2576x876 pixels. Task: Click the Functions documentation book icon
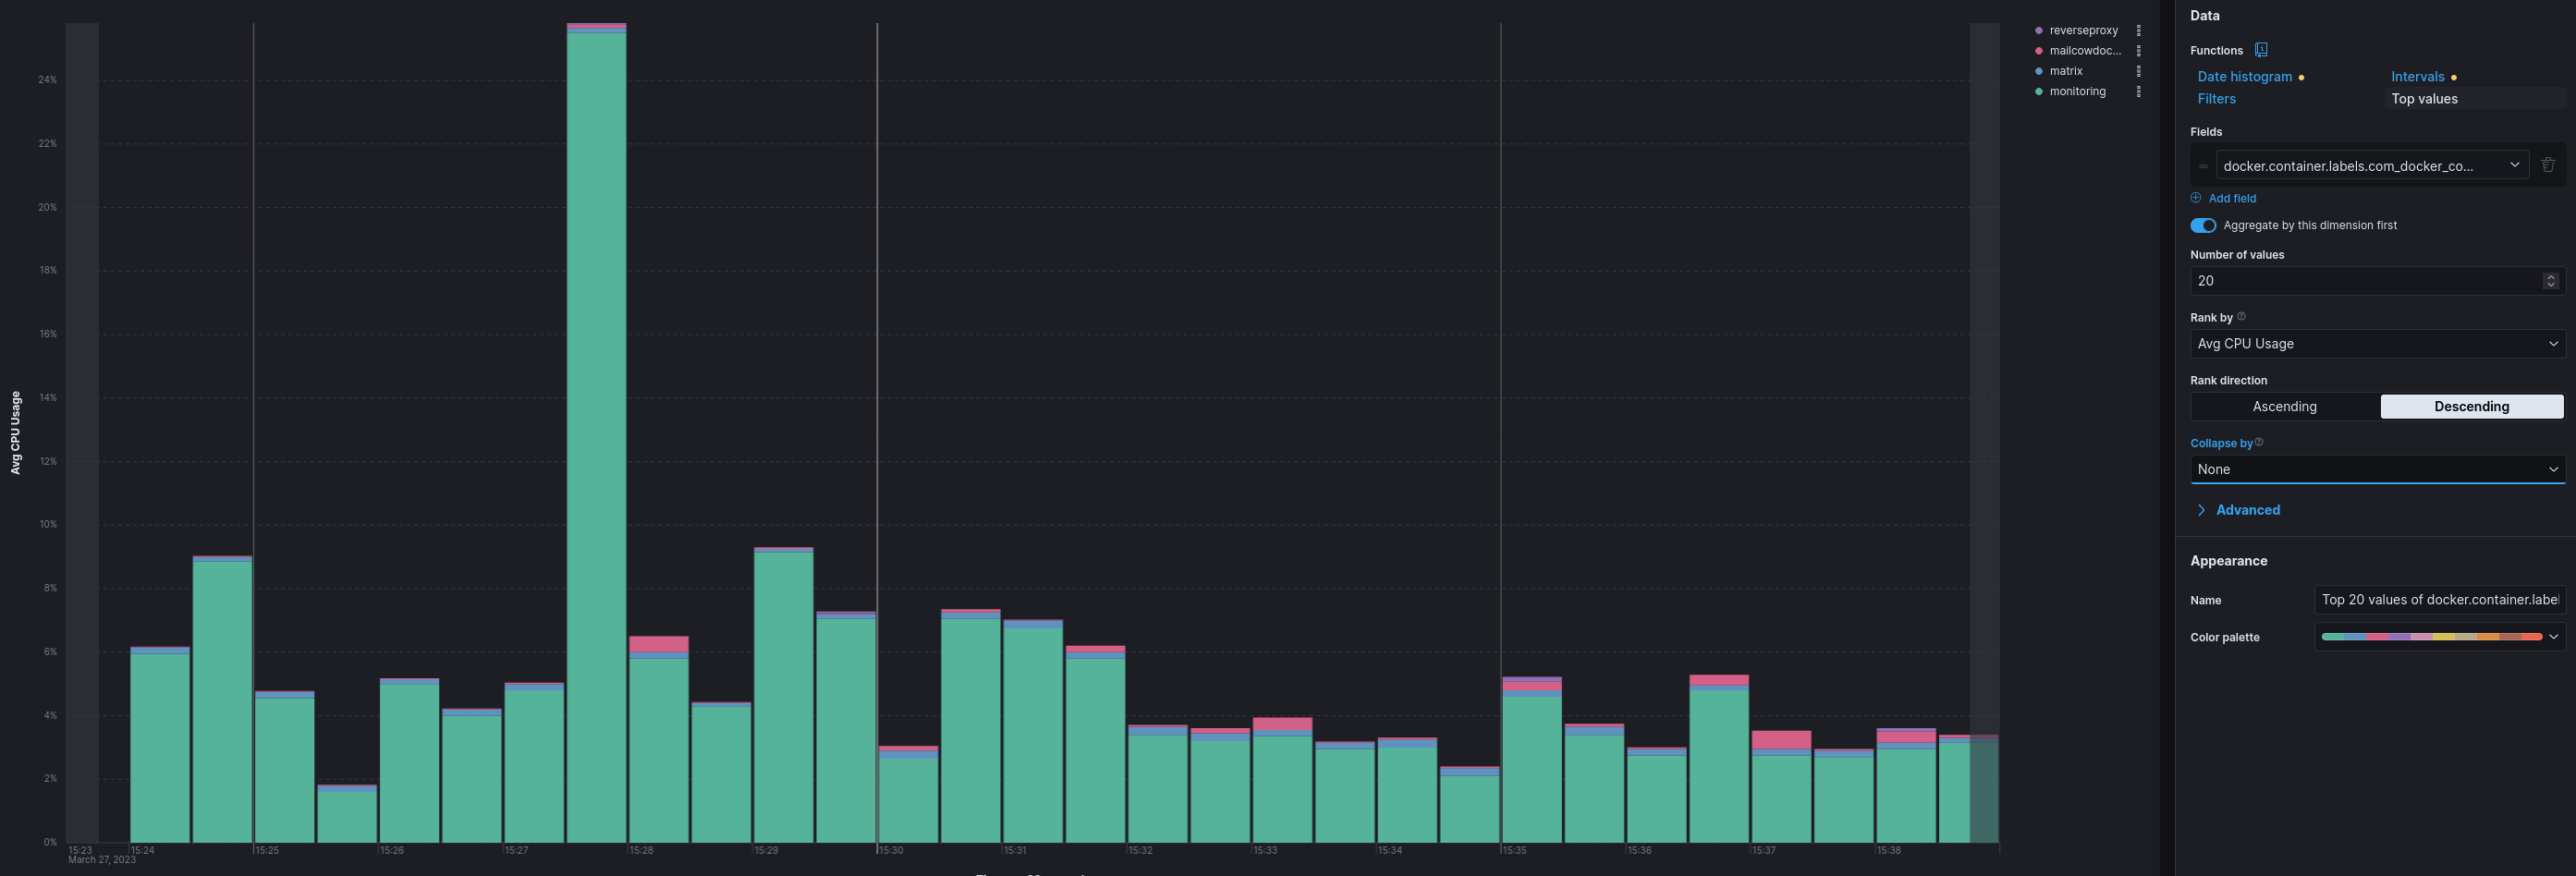pyautogui.click(x=2261, y=50)
